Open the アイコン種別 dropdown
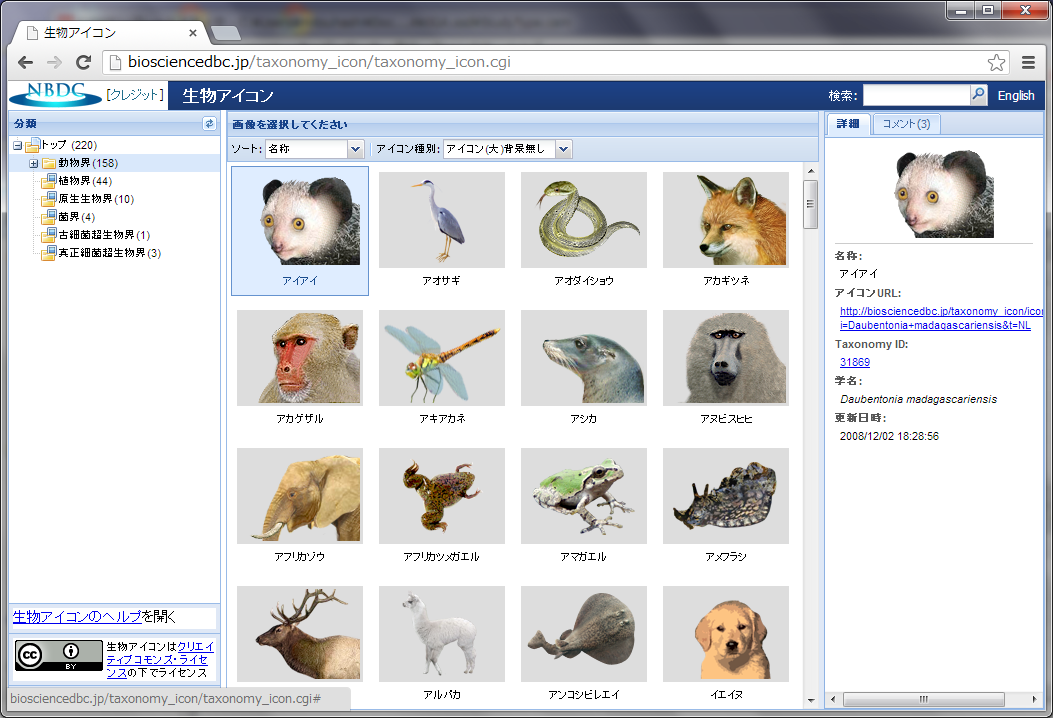The image size is (1053, 718). click(507, 149)
